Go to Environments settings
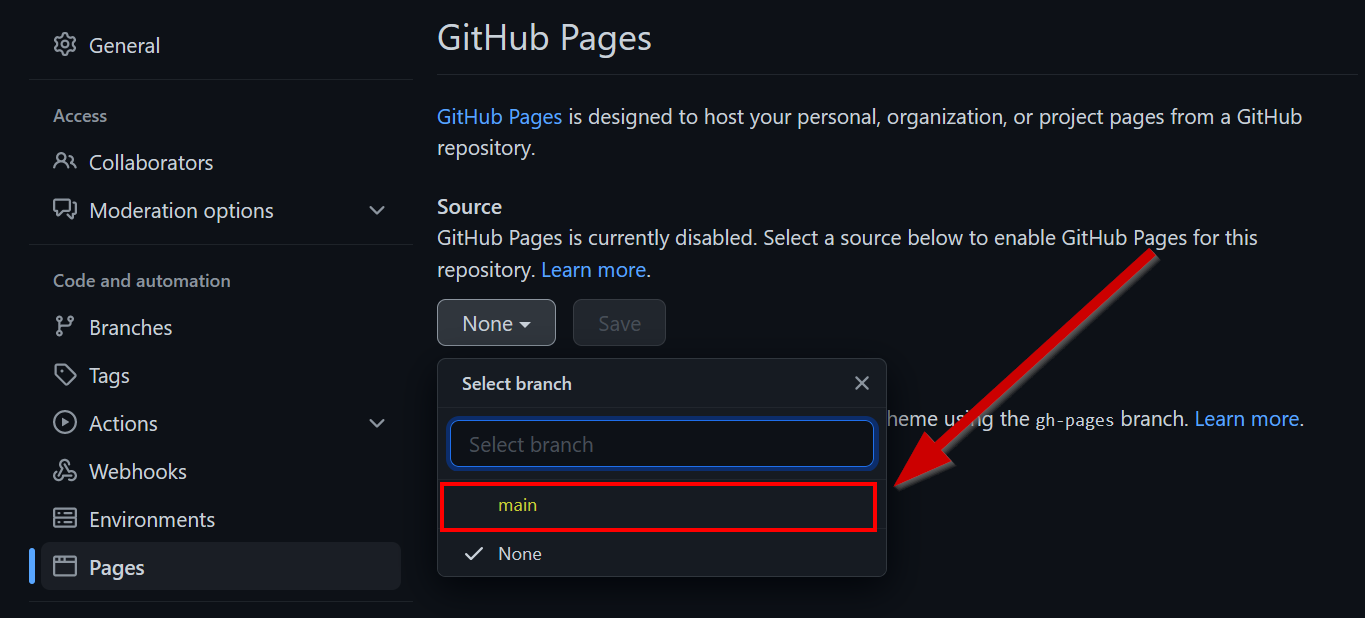 point(151,519)
